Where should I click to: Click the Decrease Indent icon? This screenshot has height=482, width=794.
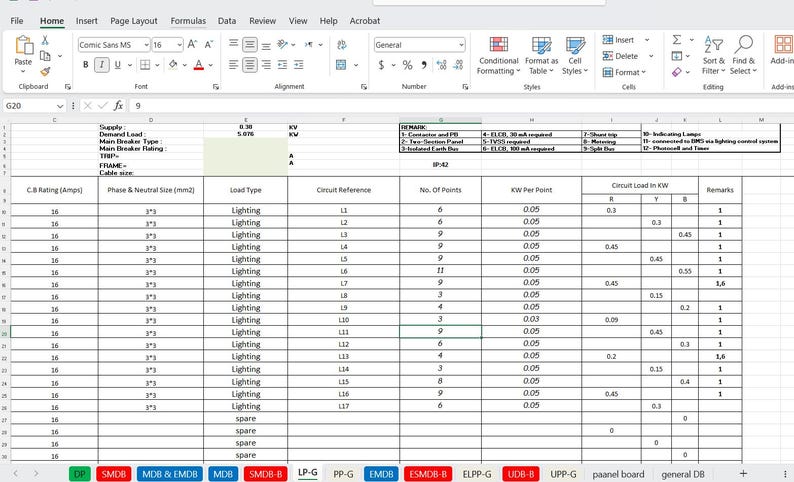coord(283,65)
